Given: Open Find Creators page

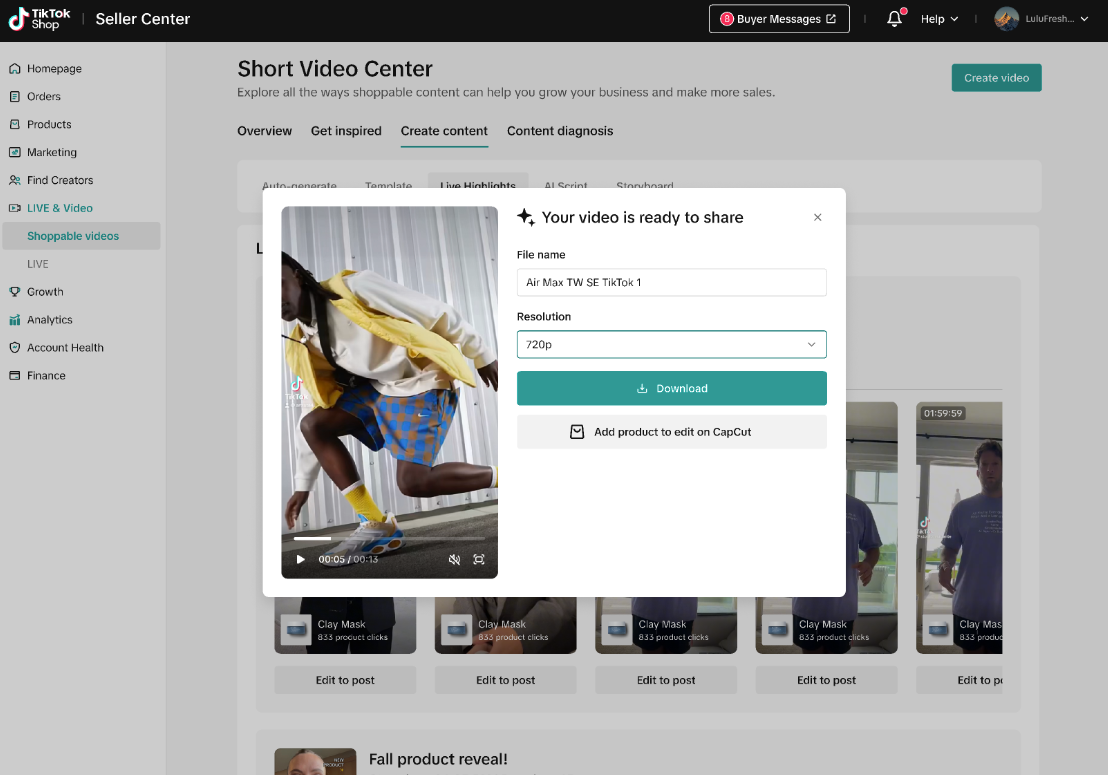Looking at the screenshot, I should point(60,180).
